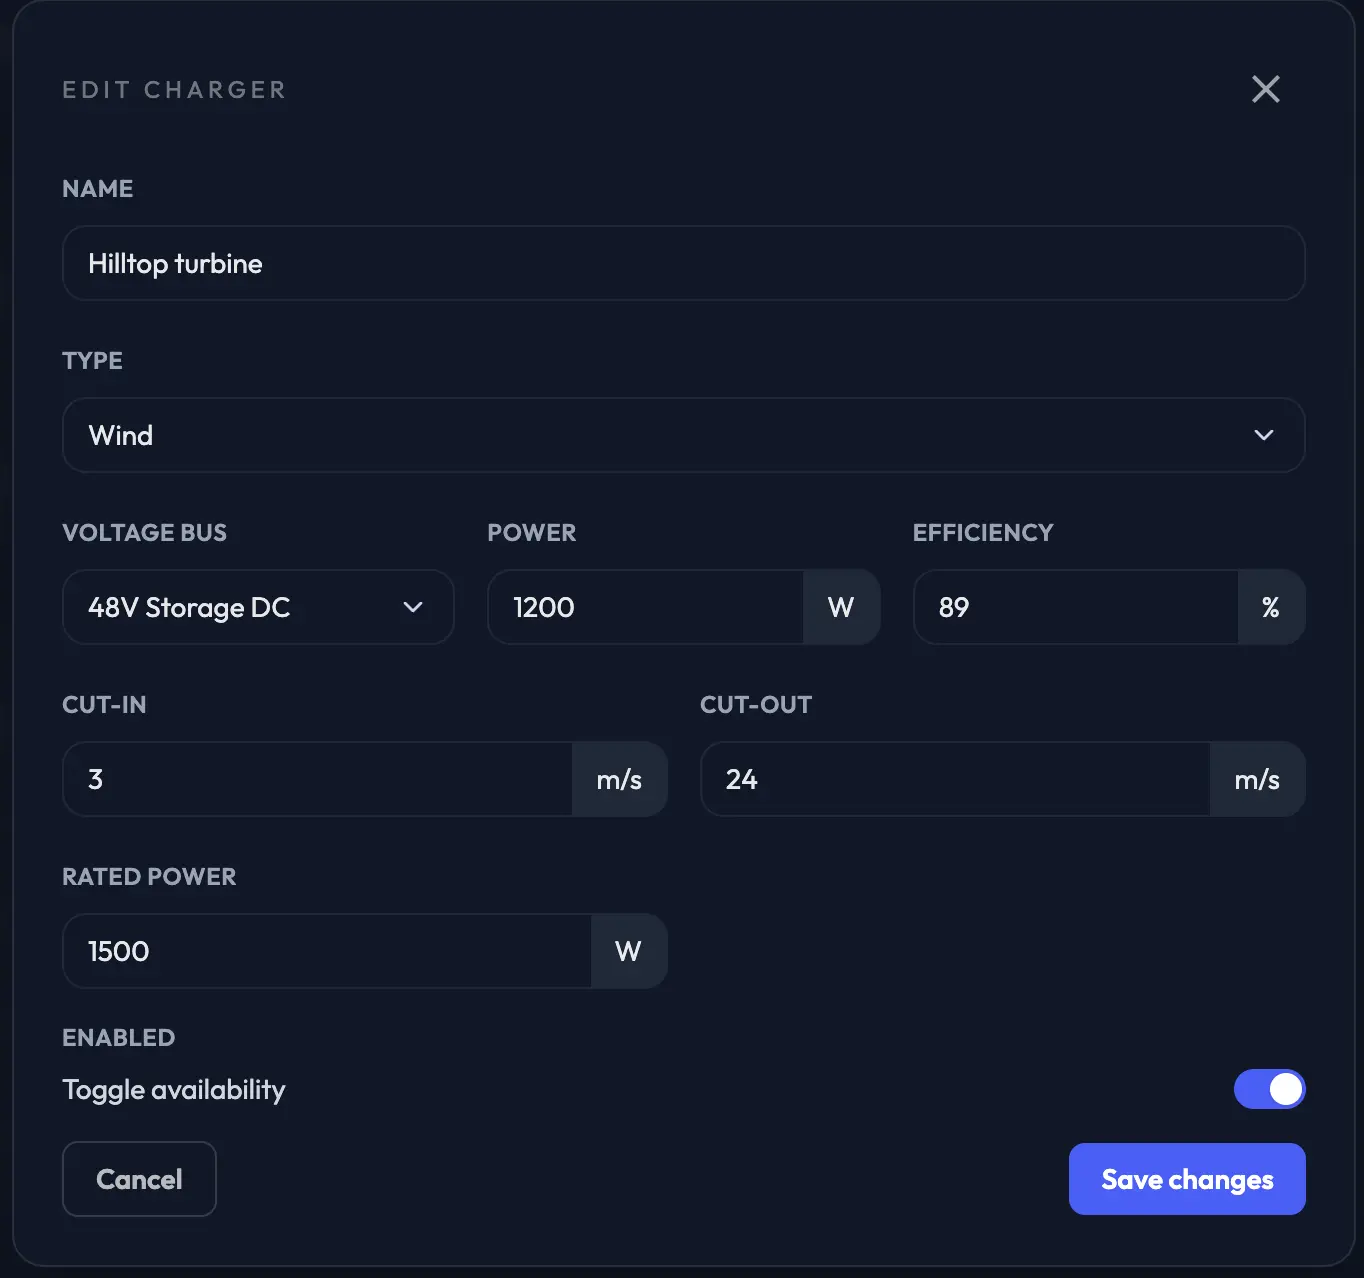The image size is (1364, 1278).
Task: Close the Edit Charger dialog
Action: click(x=1265, y=89)
